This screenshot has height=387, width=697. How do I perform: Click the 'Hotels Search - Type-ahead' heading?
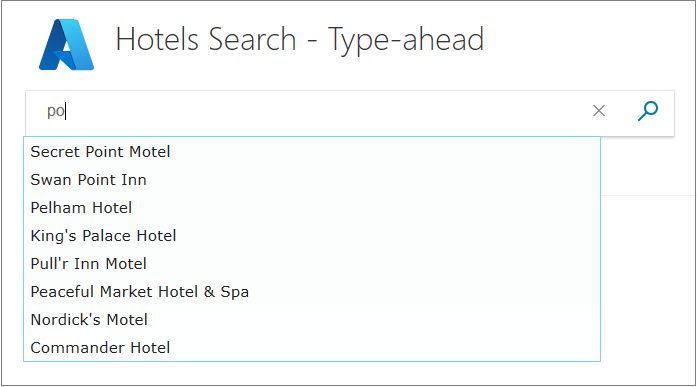(x=300, y=40)
